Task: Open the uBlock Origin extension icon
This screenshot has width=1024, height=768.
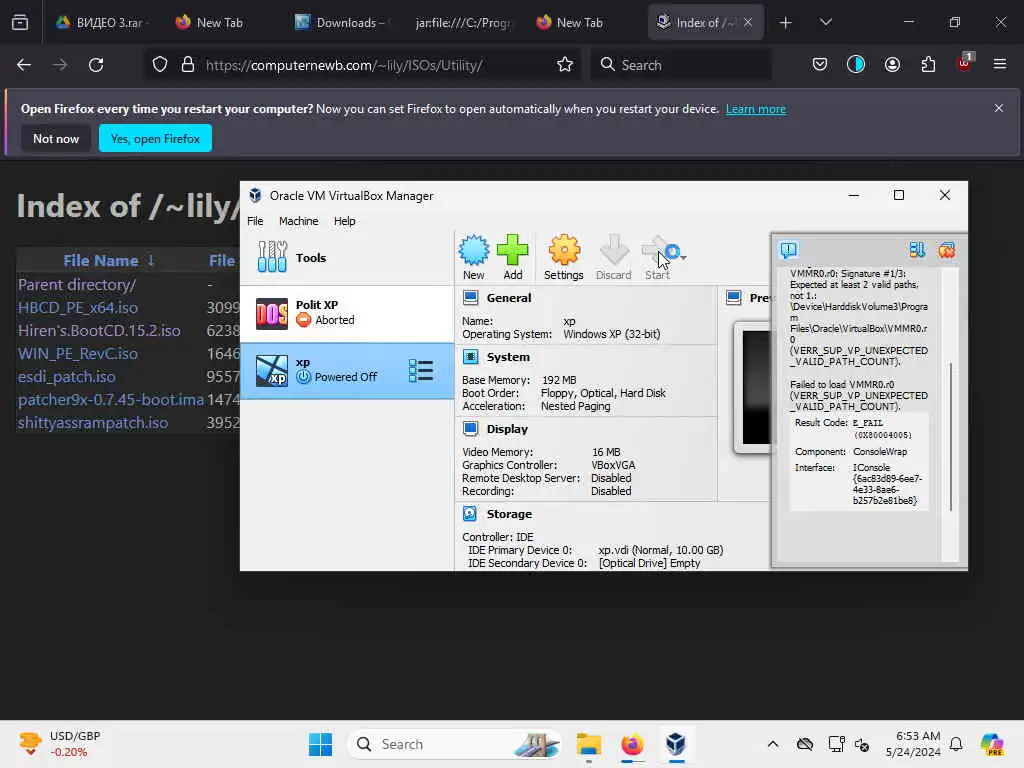Action: click(x=964, y=63)
